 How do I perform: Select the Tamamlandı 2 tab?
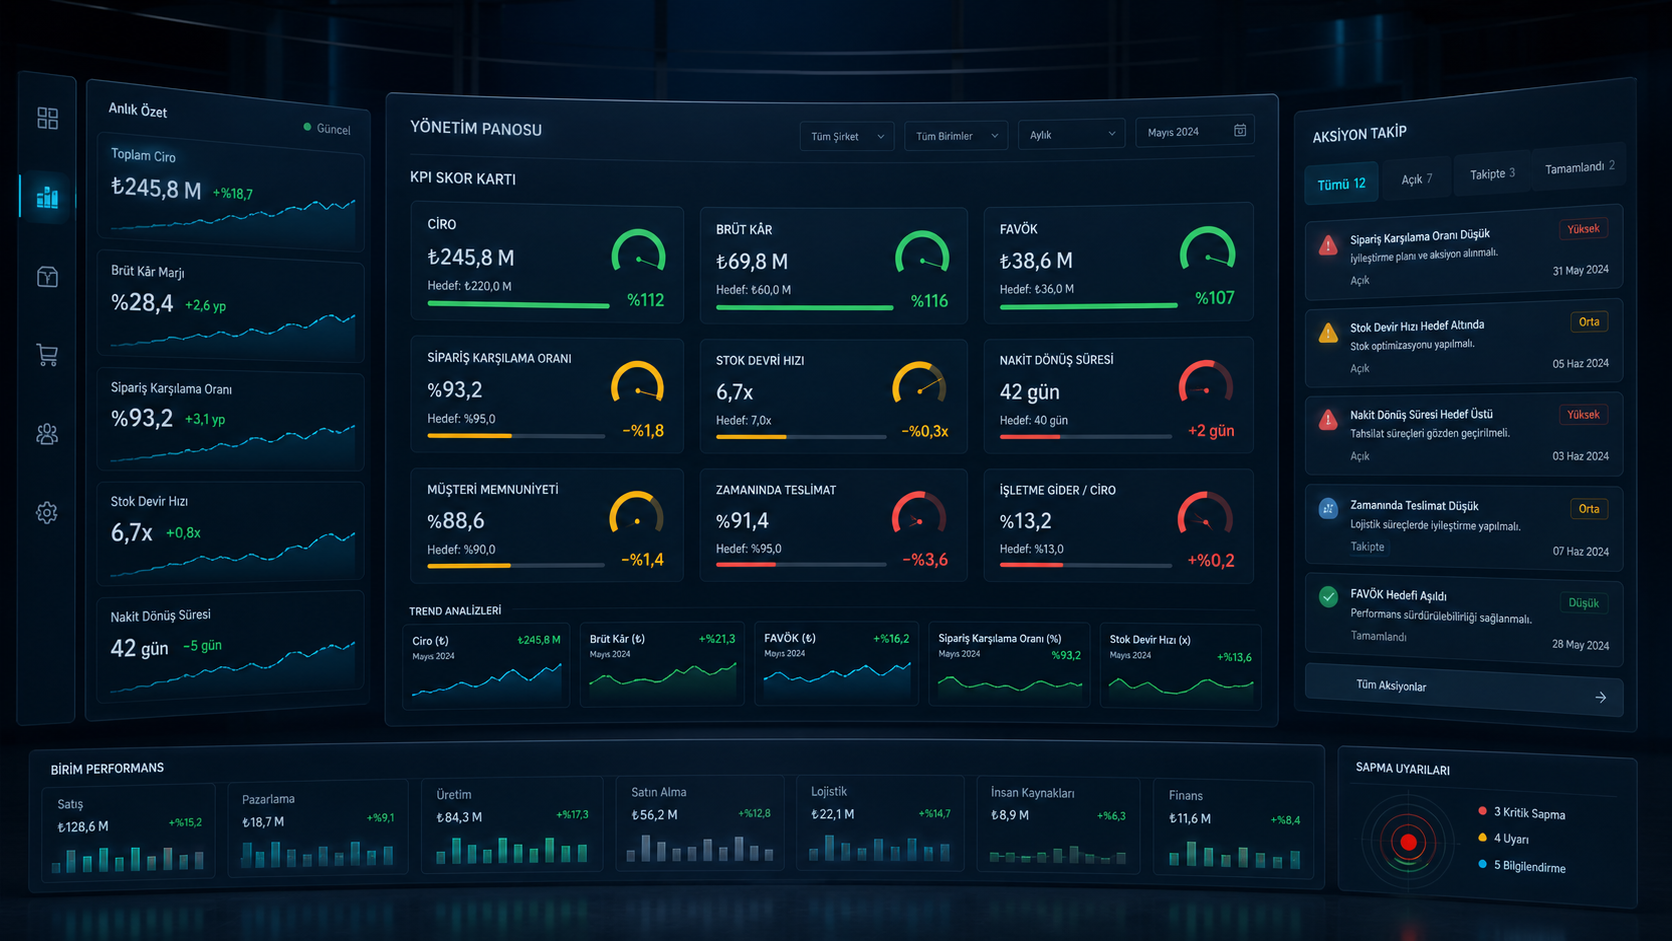tap(1579, 168)
